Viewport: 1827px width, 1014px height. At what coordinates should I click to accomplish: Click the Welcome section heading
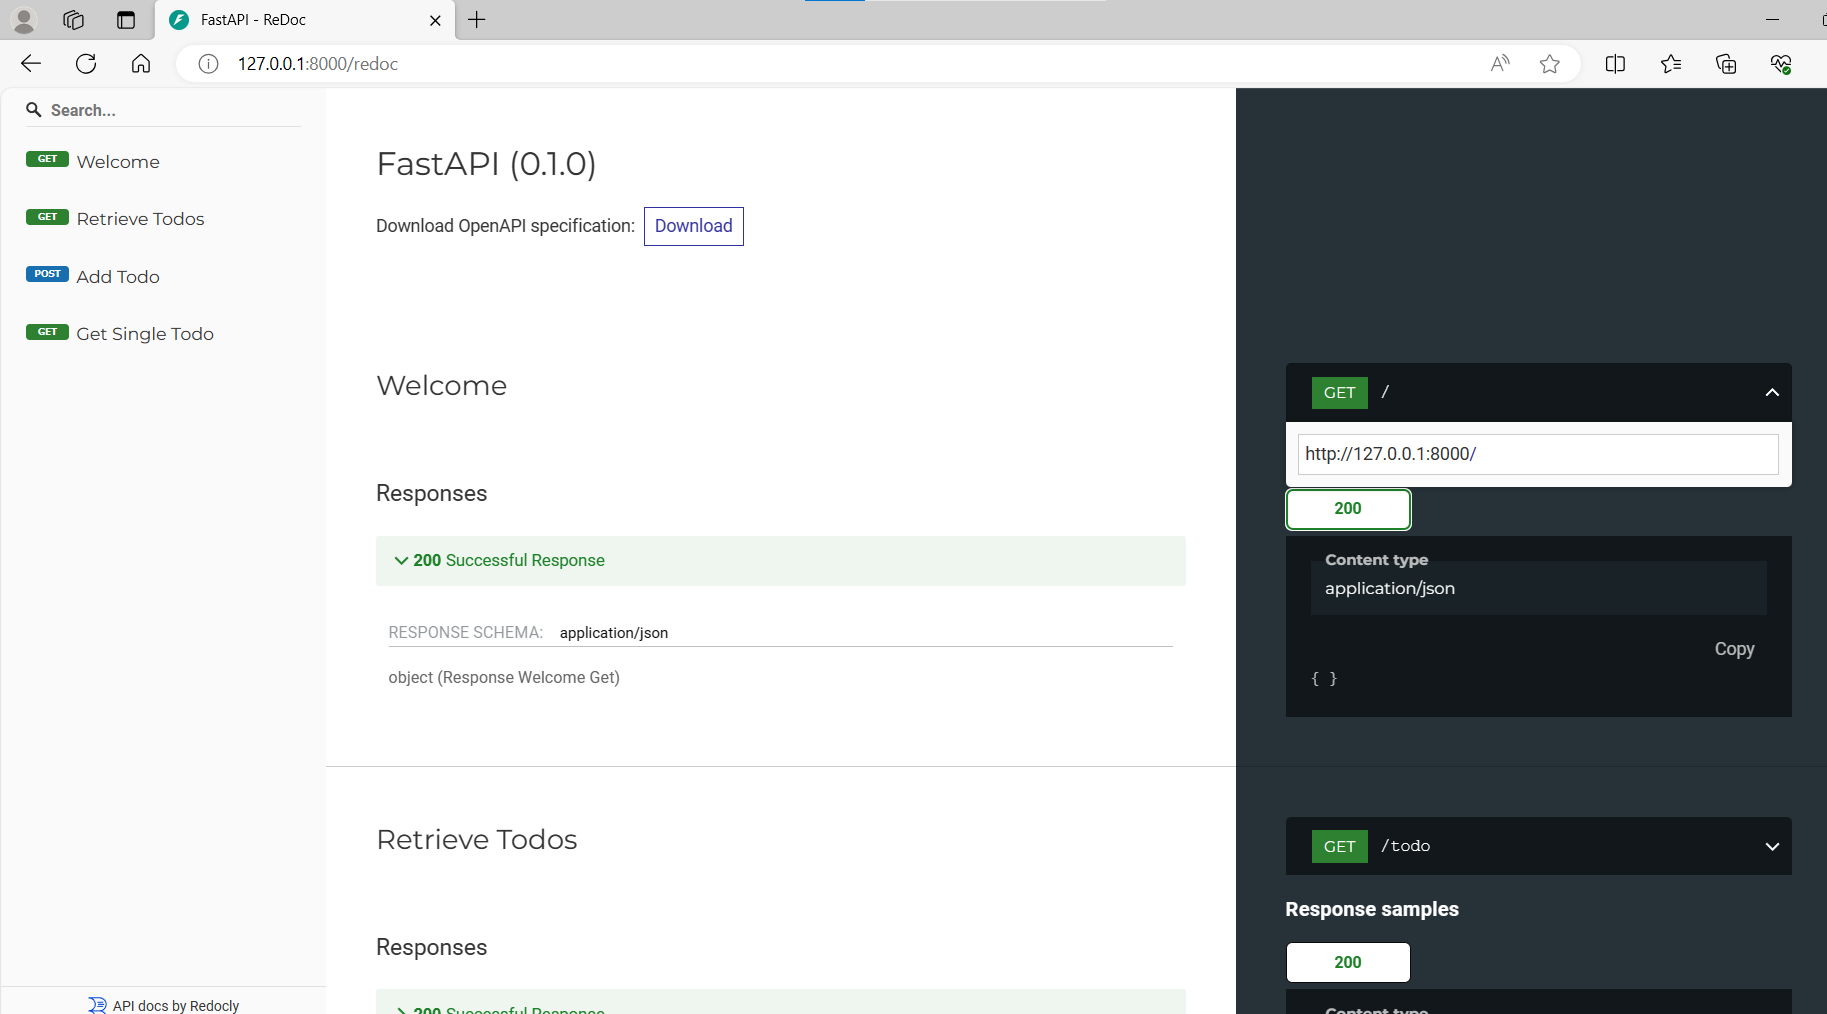(441, 386)
